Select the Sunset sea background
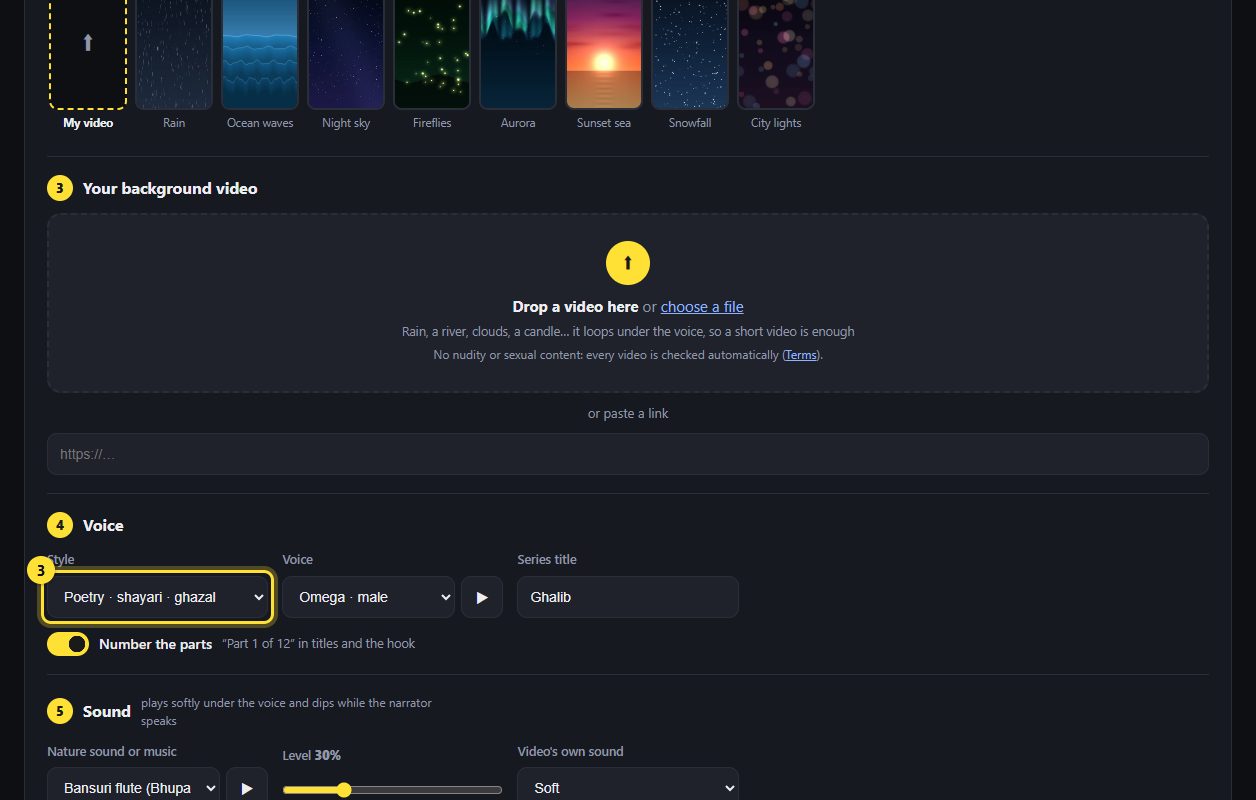This screenshot has height=800, width=1256. click(x=604, y=54)
